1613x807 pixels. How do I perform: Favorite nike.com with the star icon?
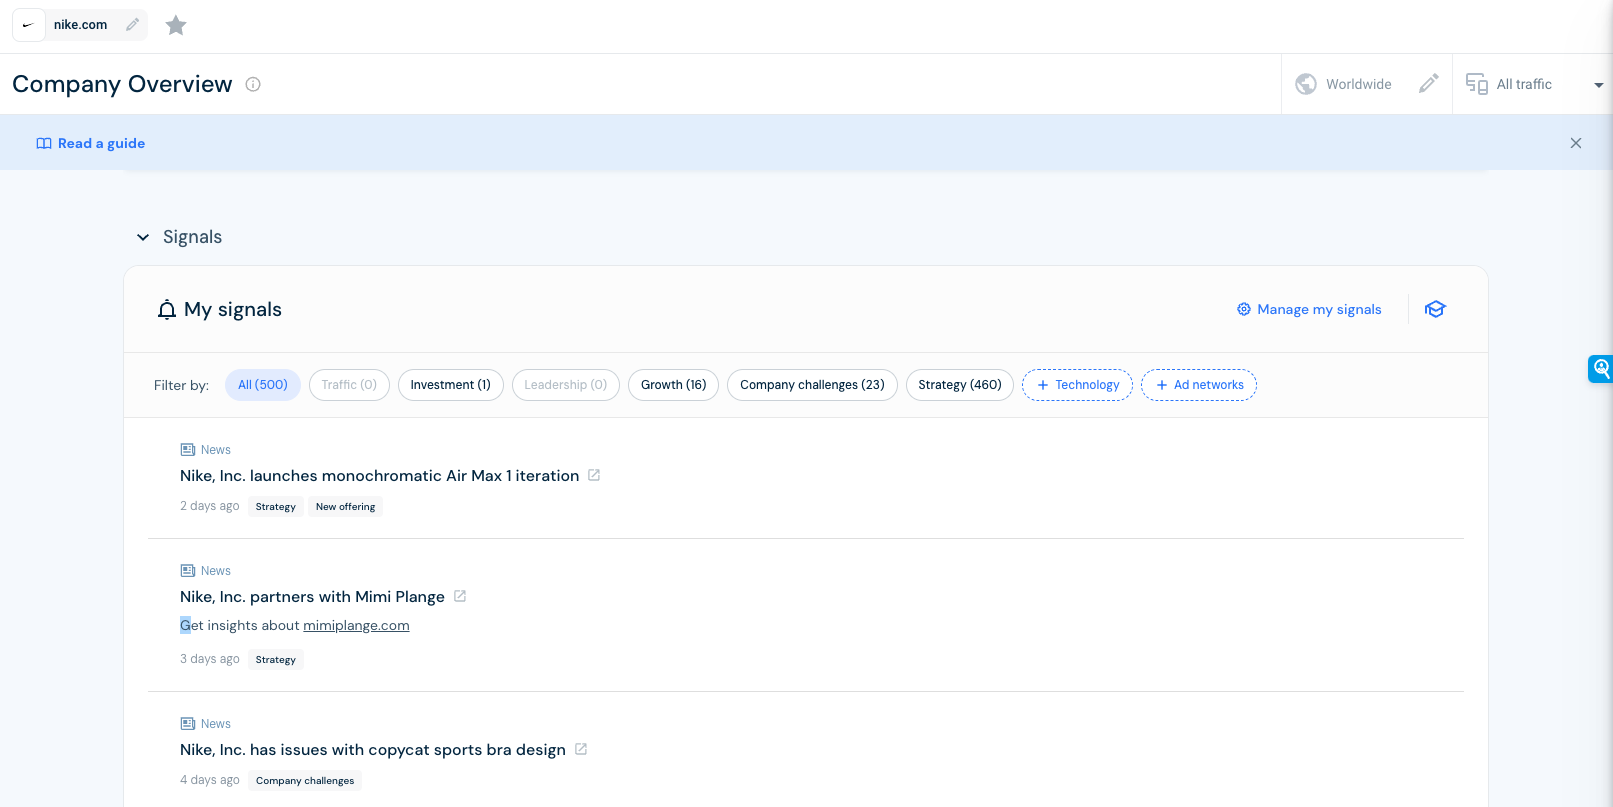[x=176, y=25]
